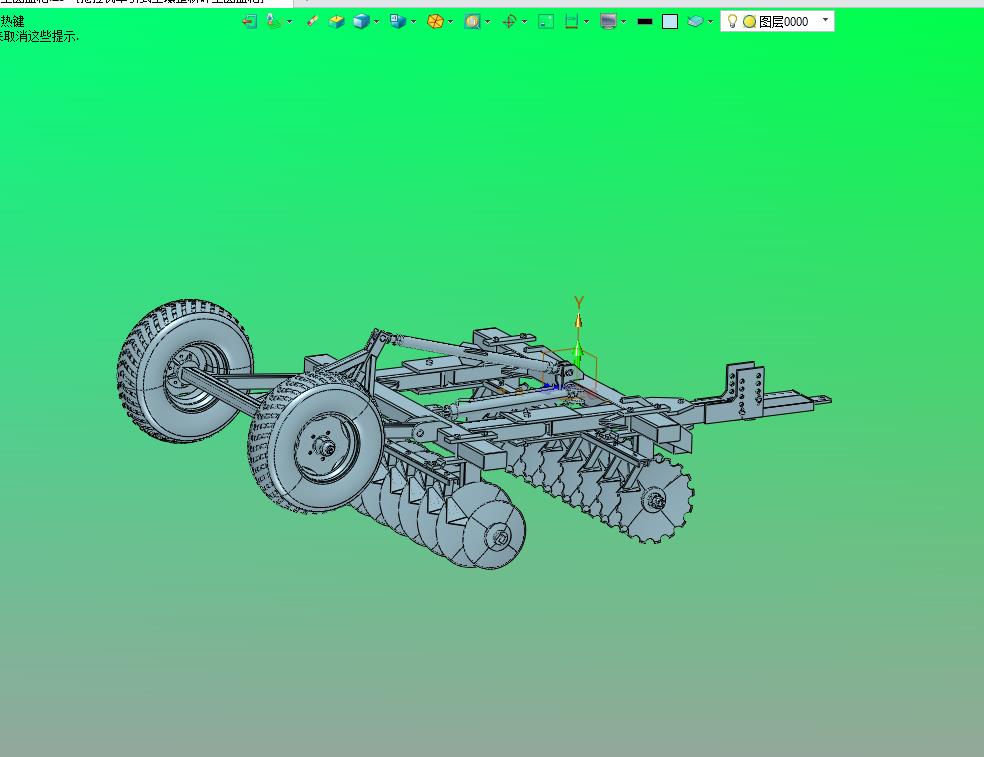The height and width of the screenshot is (757, 984).
Task: Open dropdown next to magnifier zoom icon
Action: (x=488, y=22)
